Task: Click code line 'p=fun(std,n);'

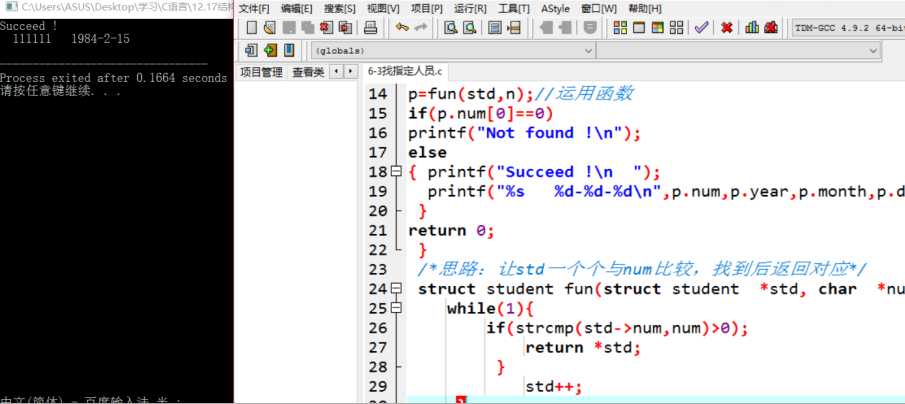Action: pos(471,93)
